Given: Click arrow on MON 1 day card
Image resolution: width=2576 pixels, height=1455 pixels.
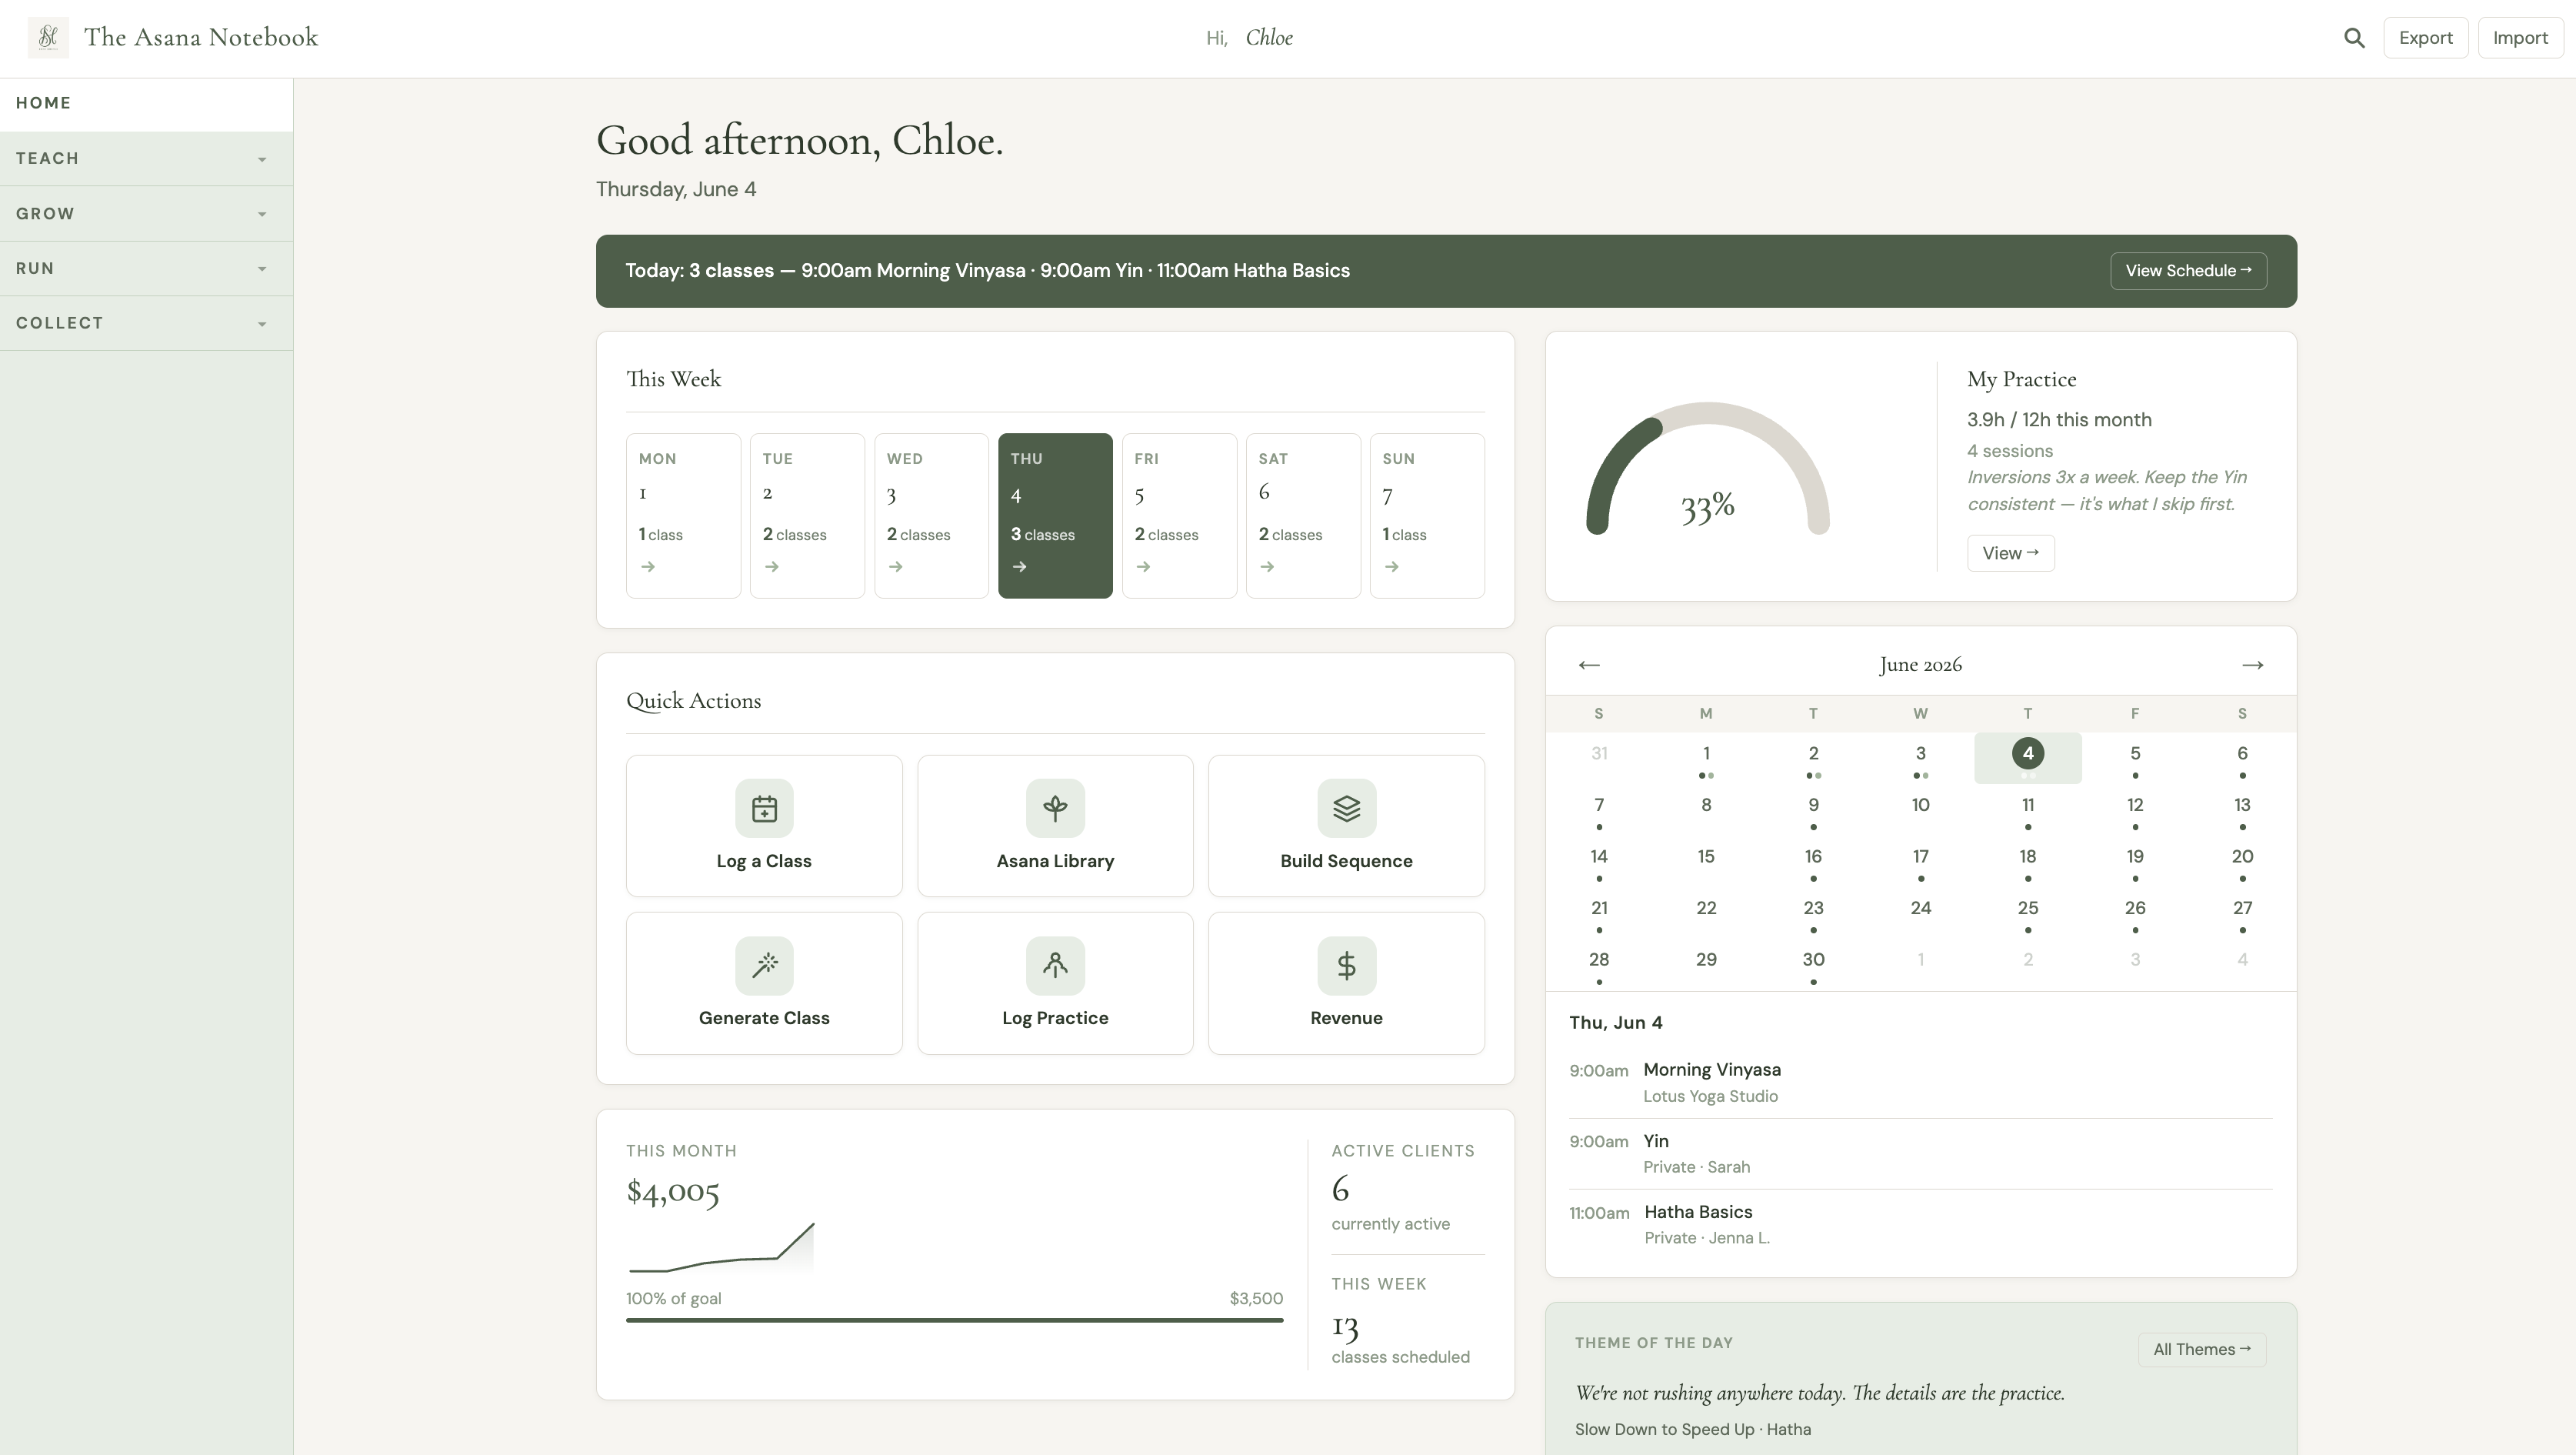Looking at the screenshot, I should tap(648, 567).
